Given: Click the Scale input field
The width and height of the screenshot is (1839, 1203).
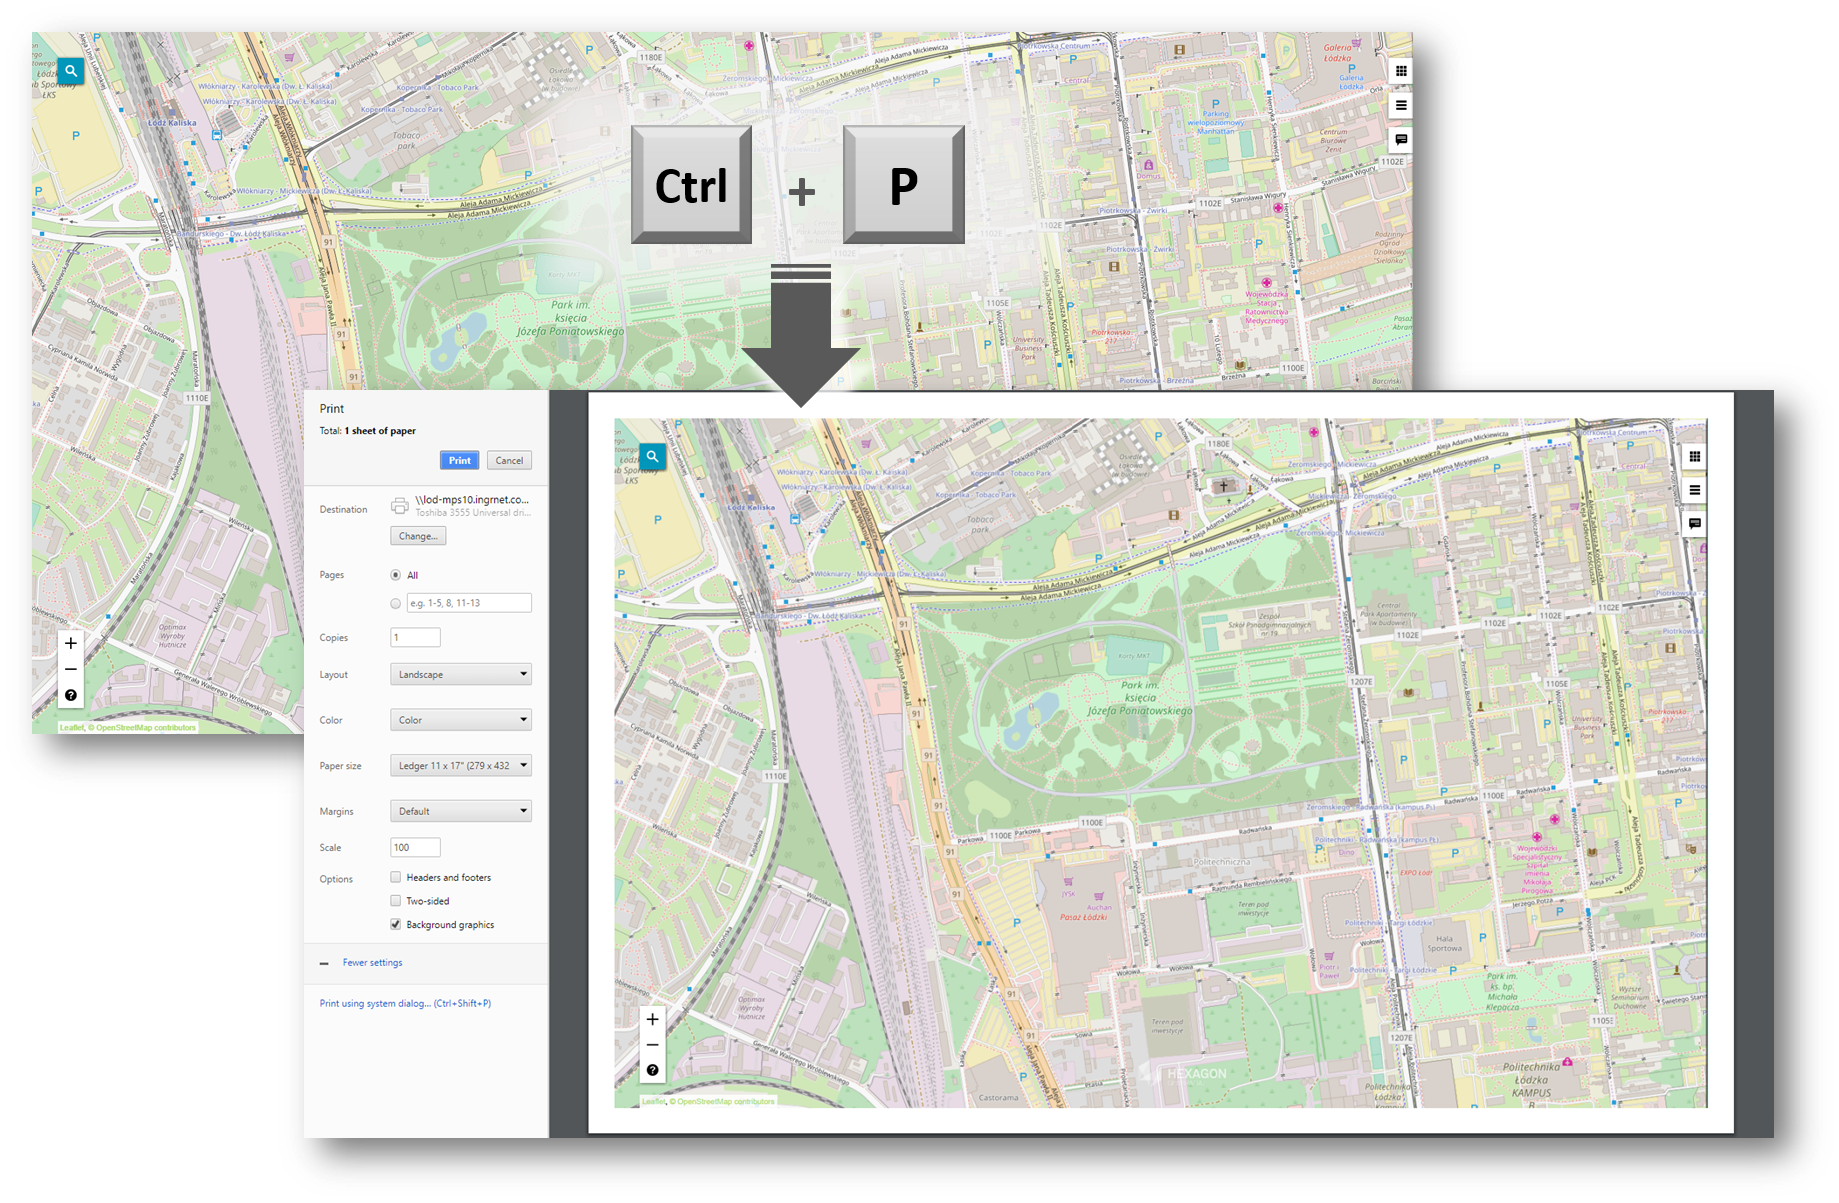Looking at the screenshot, I should tap(415, 847).
